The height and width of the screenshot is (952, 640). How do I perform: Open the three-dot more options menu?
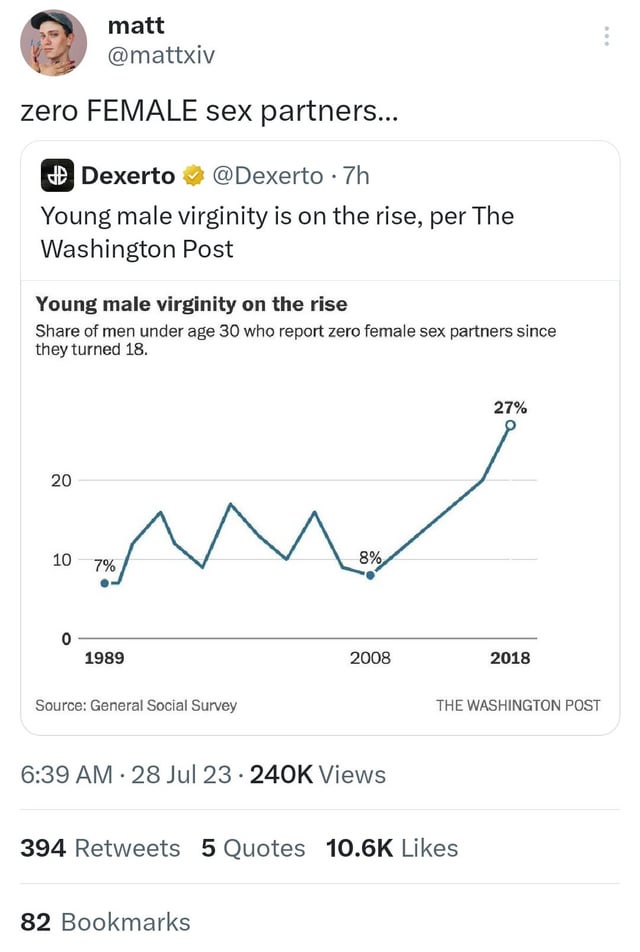click(x=606, y=36)
